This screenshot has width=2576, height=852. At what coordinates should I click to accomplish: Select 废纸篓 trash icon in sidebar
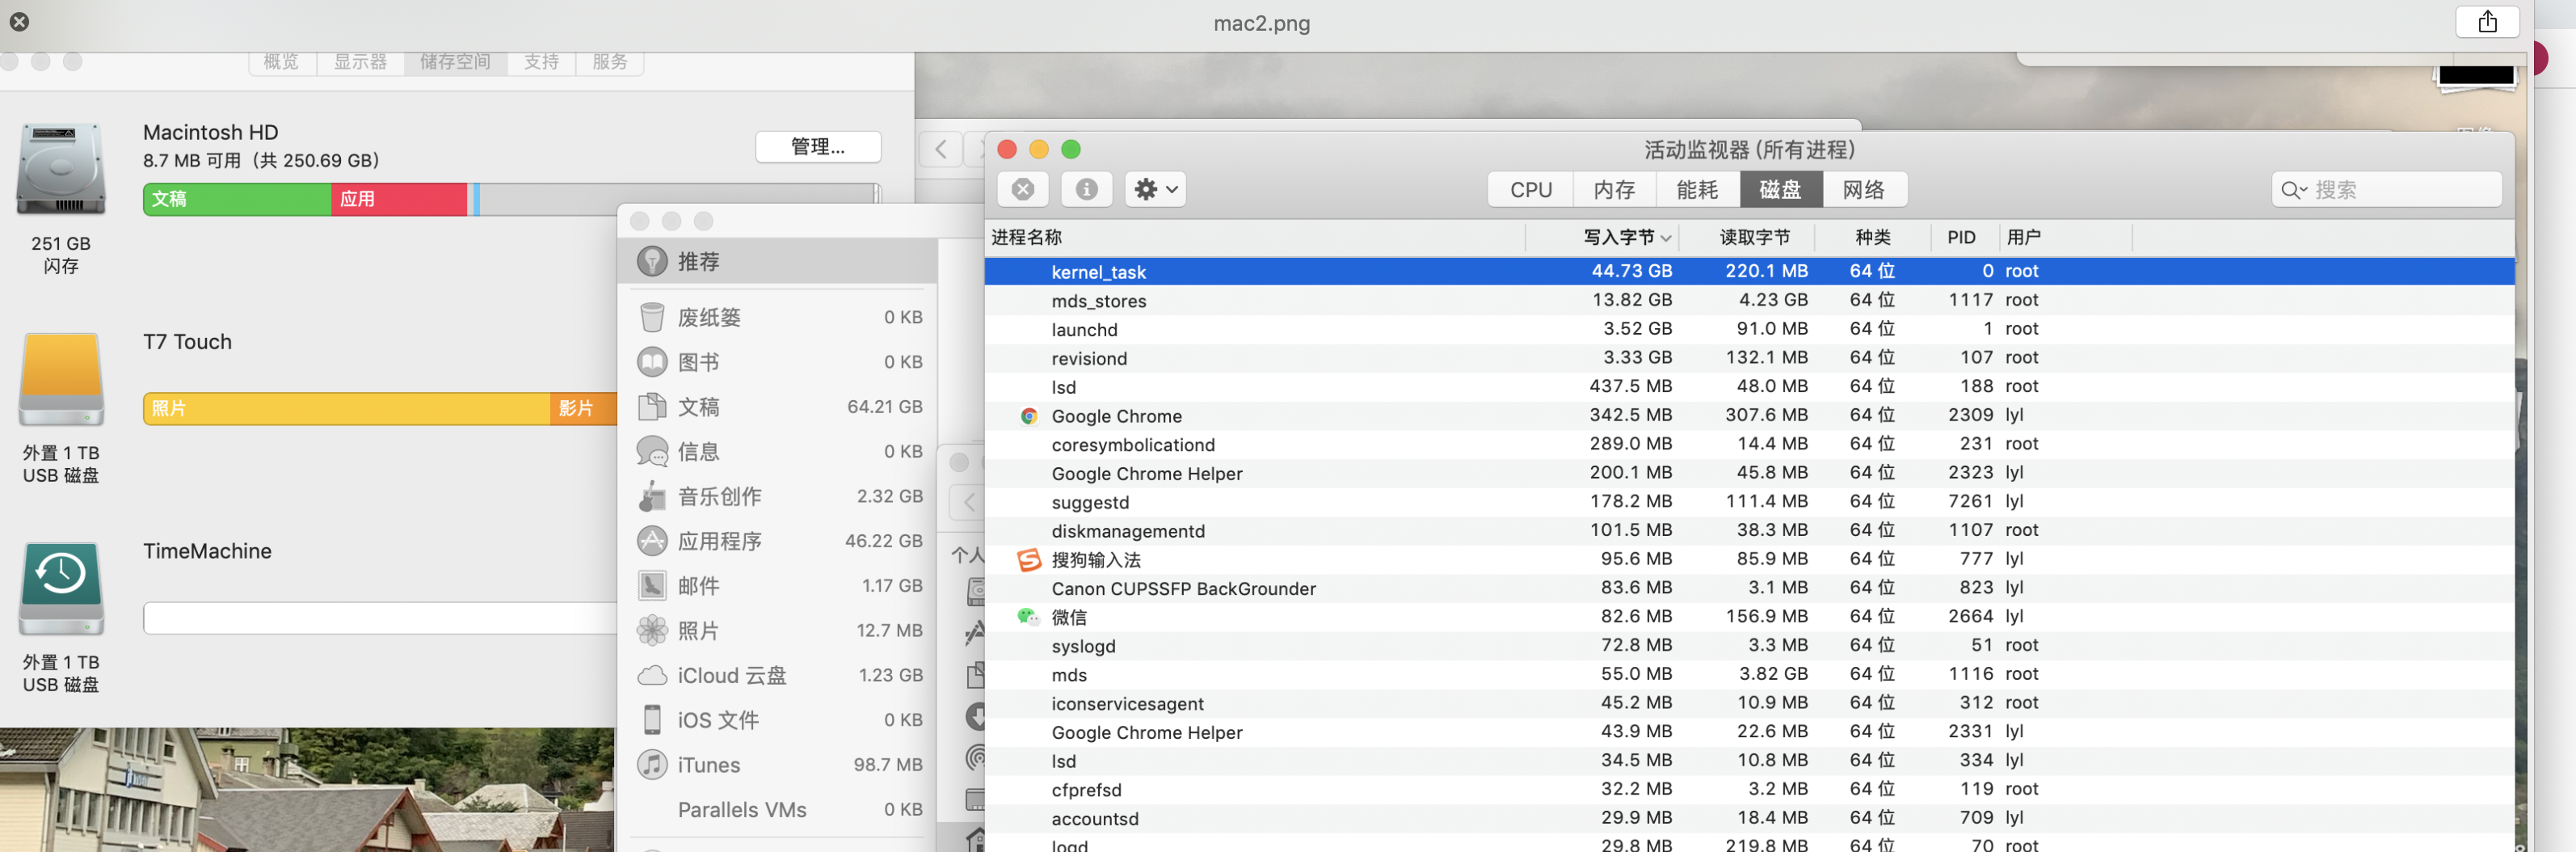tap(652, 317)
